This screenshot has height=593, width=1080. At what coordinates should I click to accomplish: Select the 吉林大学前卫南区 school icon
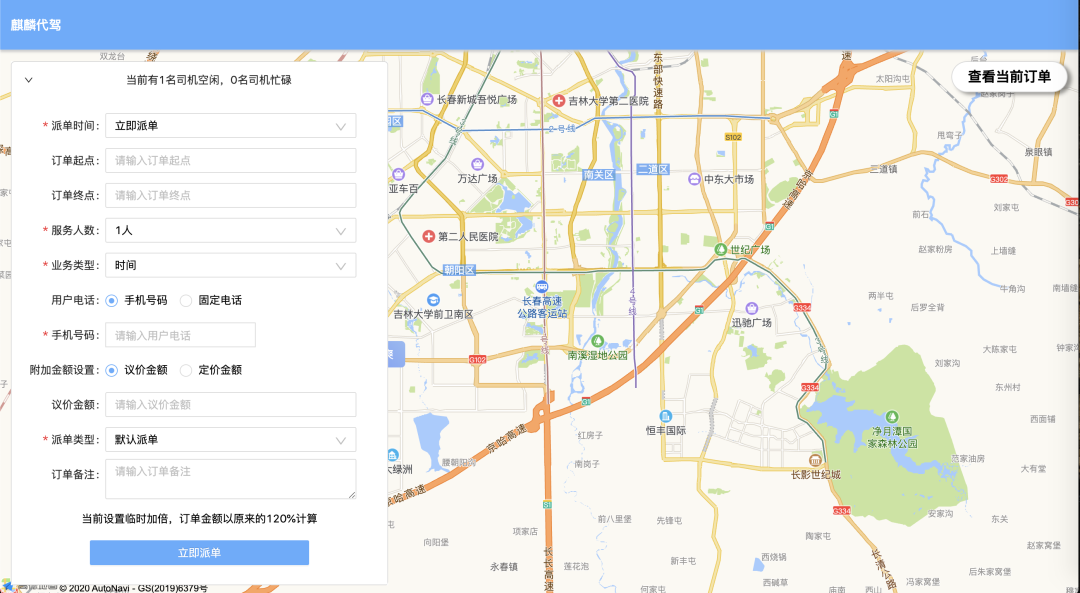click(x=433, y=300)
